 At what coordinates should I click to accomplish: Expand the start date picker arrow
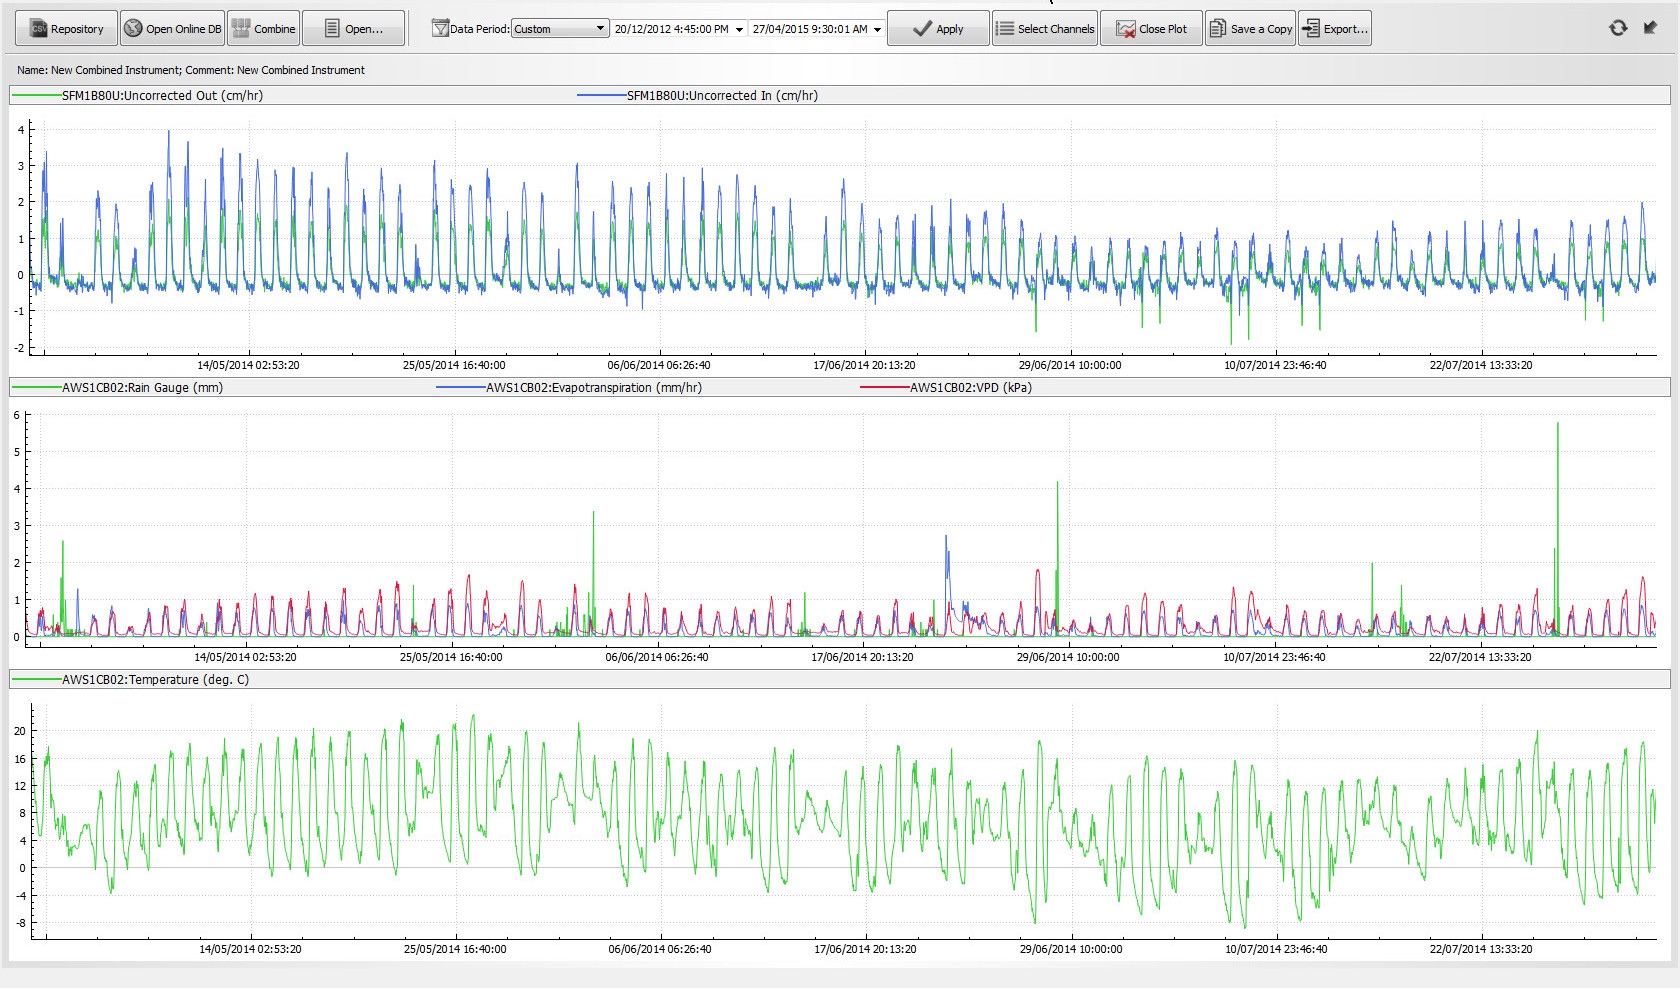[x=740, y=30]
